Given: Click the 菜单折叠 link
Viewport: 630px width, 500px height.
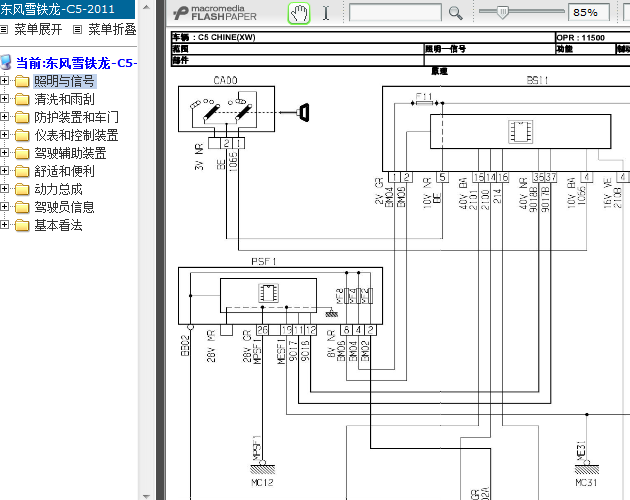Looking at the screenshot, I should 112,29.
